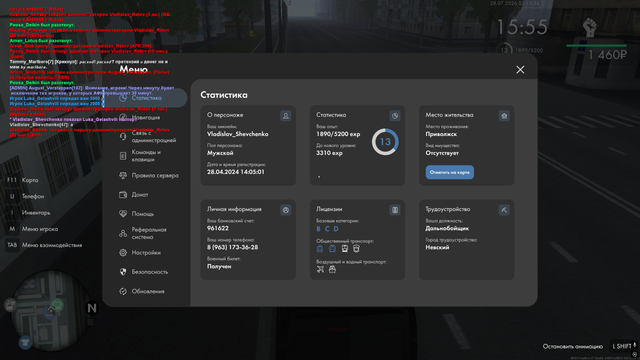
Task: Open the Навигация menu section
Action: (145, 118)
